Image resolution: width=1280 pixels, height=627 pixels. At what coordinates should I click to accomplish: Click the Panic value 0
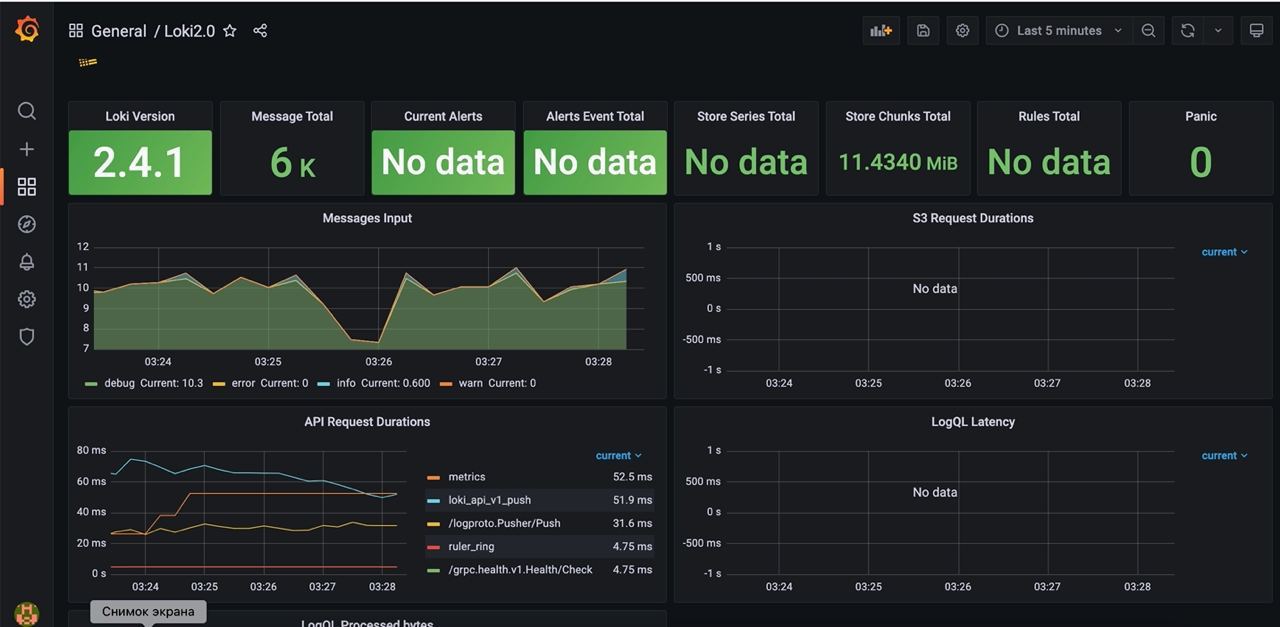pyautogui.click(x=1201, y=162)
